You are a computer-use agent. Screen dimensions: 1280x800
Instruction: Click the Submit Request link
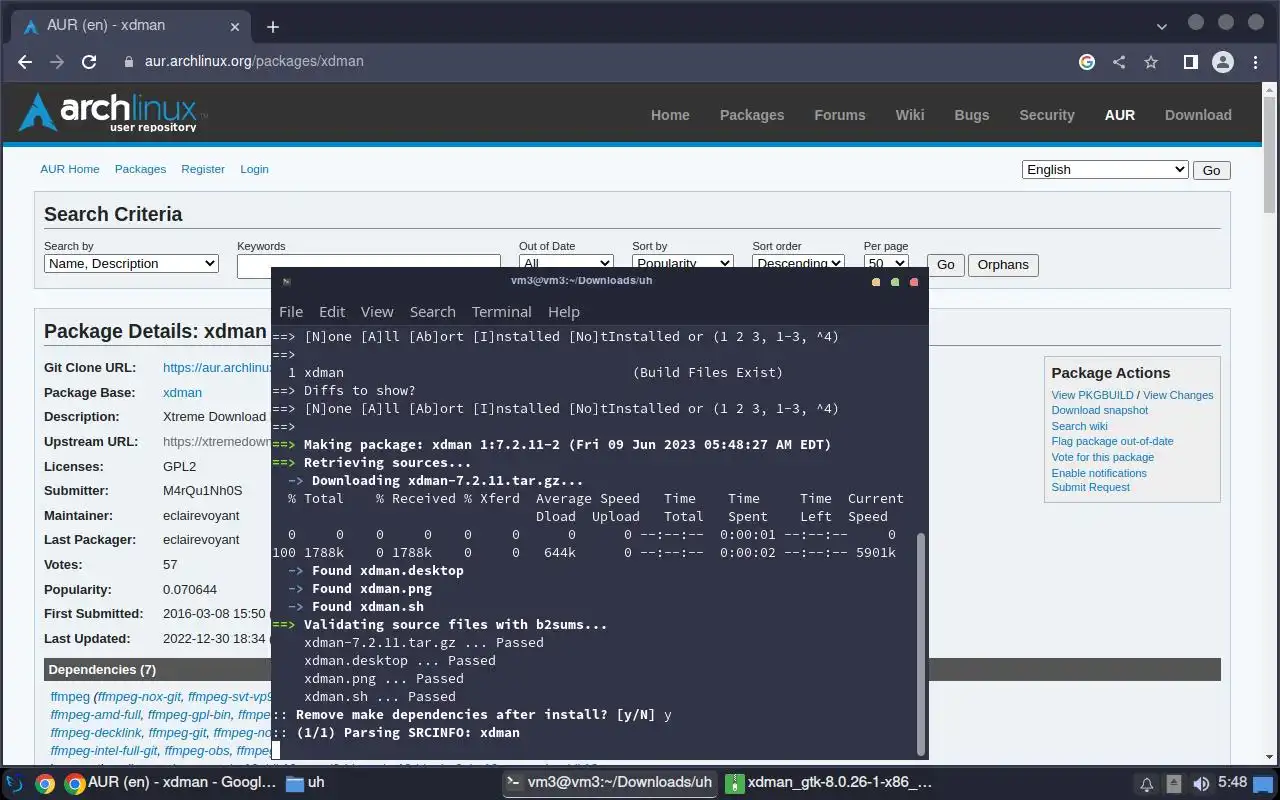(x=1090, y=487)
